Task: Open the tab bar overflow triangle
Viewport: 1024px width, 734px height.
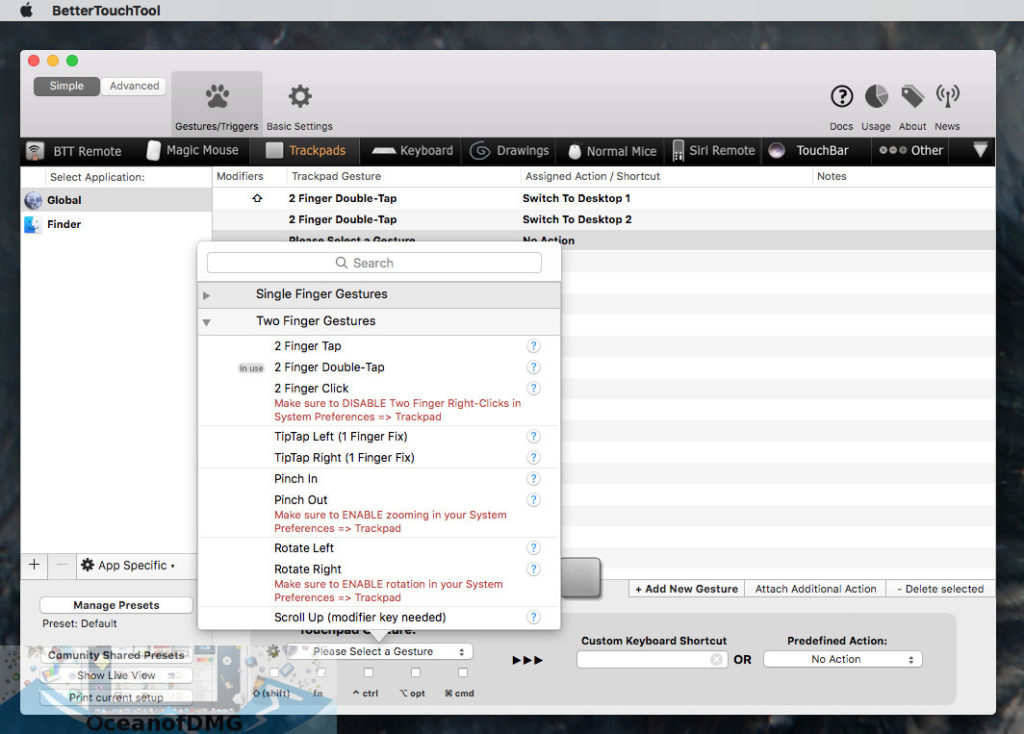Action: 980,150
